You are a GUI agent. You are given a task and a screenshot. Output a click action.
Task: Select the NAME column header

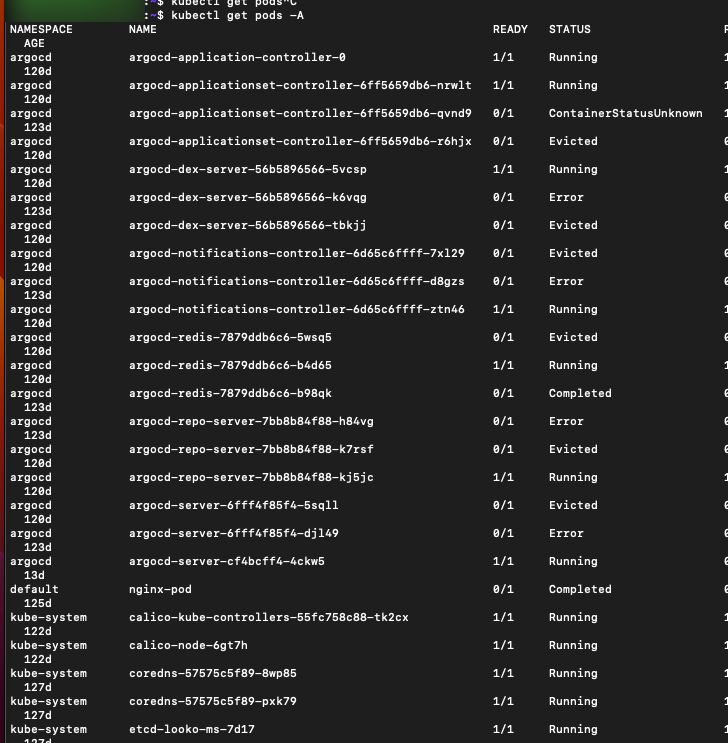tap(143, 29)
